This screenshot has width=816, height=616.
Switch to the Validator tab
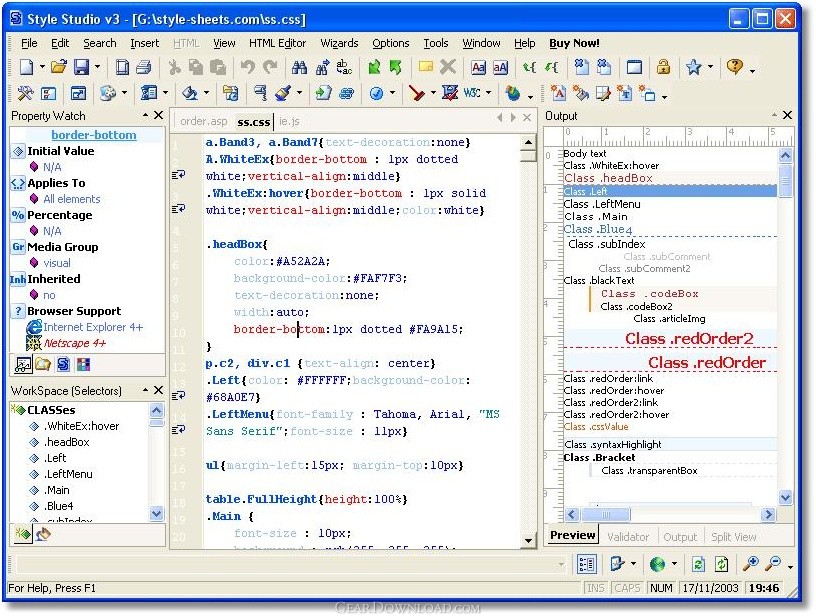point(628,536)
